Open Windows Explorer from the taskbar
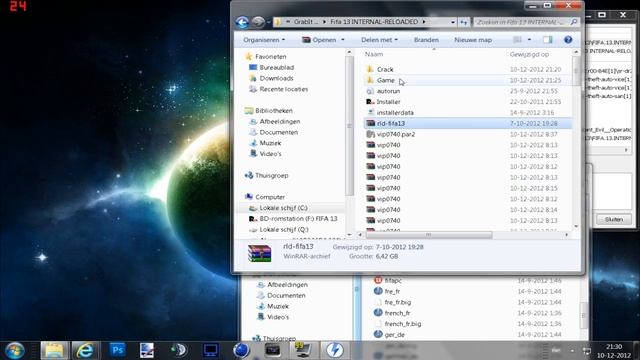 [54, 351]
